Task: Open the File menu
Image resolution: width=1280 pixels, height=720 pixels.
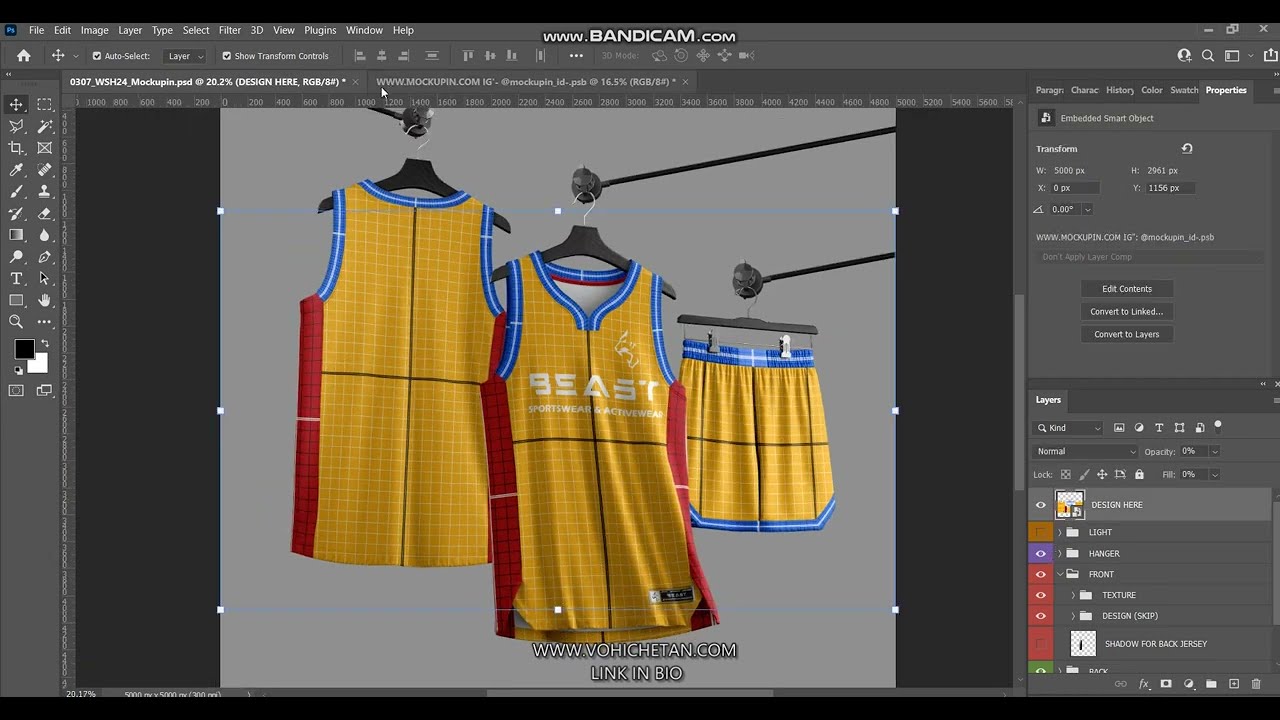Action: (37, 30)
